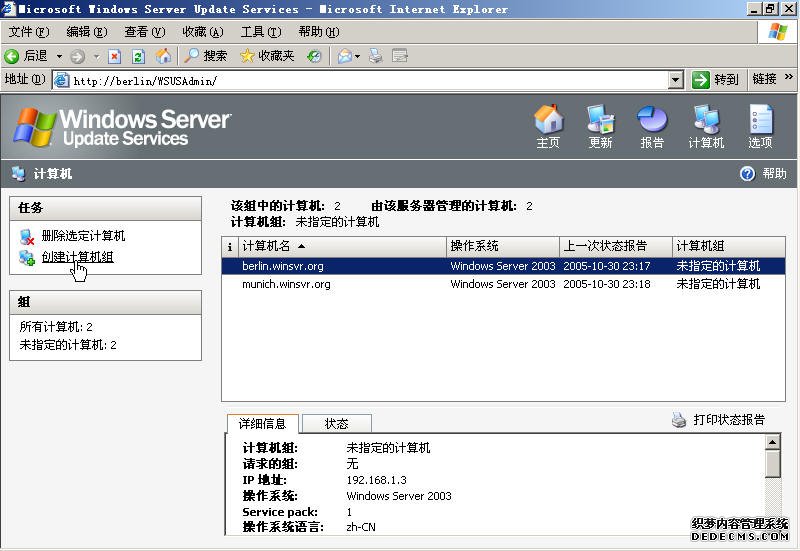This screenshot has height=551, width=800.
Task: Open the Back button history dropdown
Action: pyautogui.click(x=59, y=56)
